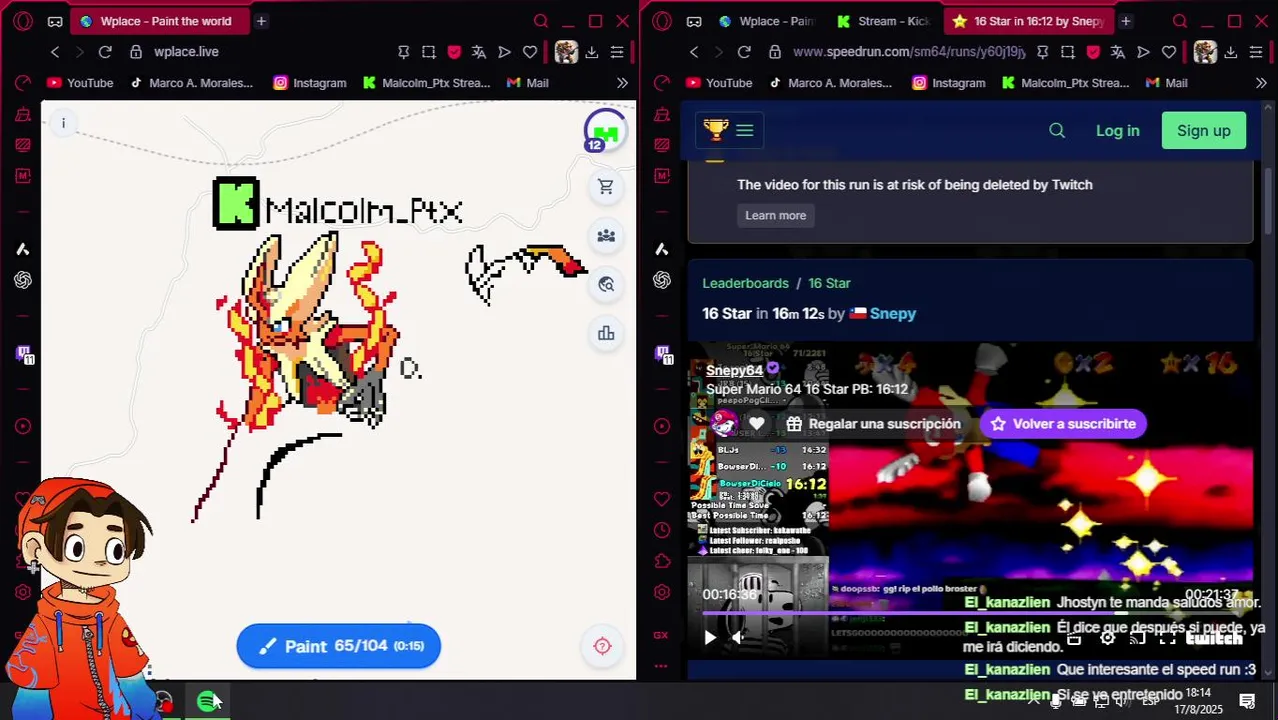
Task: Open the Wplace store cart icon
Action: tap(605, 187)
